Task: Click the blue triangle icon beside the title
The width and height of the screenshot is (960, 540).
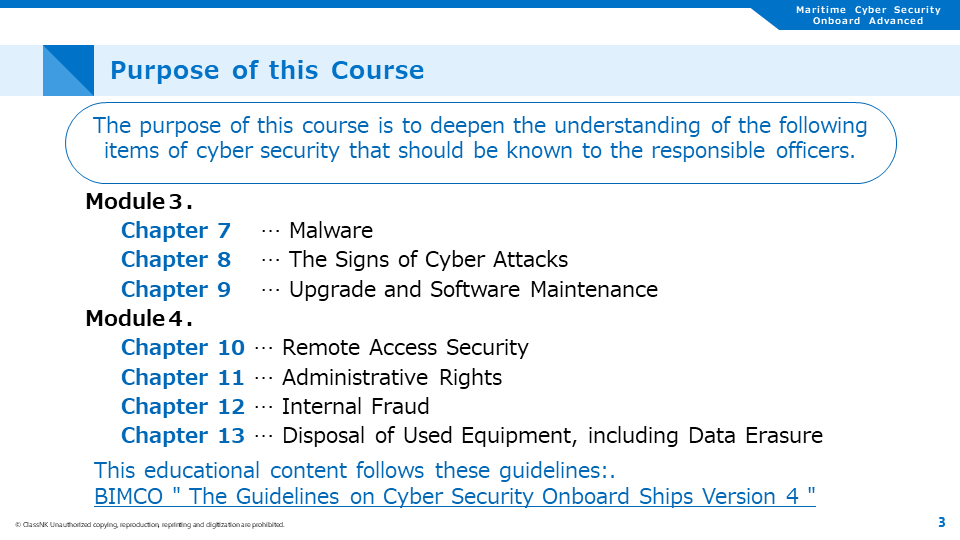Action: tap(68, 71)
